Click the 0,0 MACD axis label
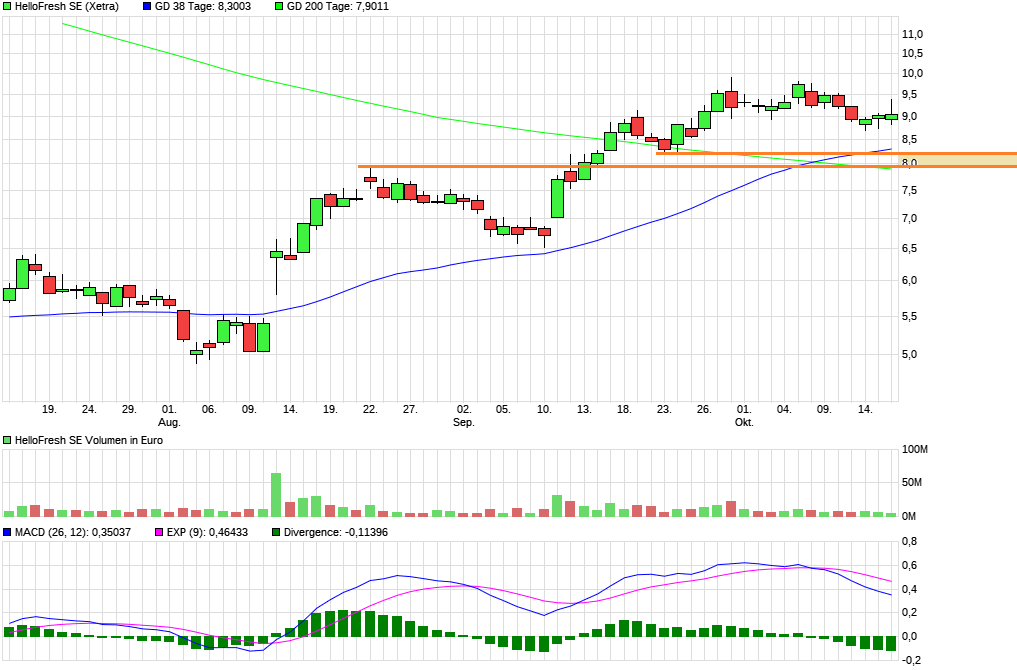This screenshot has height=670, width=1017. tap(910, 637)
